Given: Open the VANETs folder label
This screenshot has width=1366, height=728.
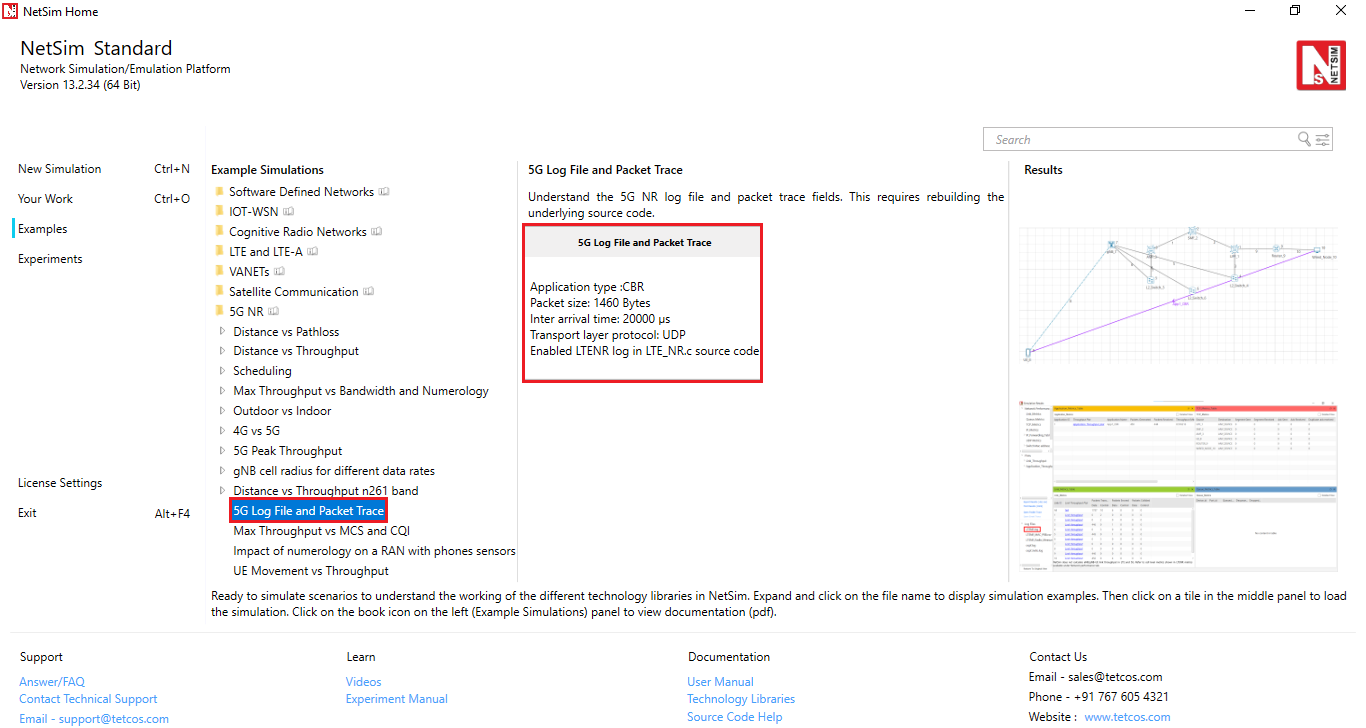Looking at the screenshot, I should [249, 272].
